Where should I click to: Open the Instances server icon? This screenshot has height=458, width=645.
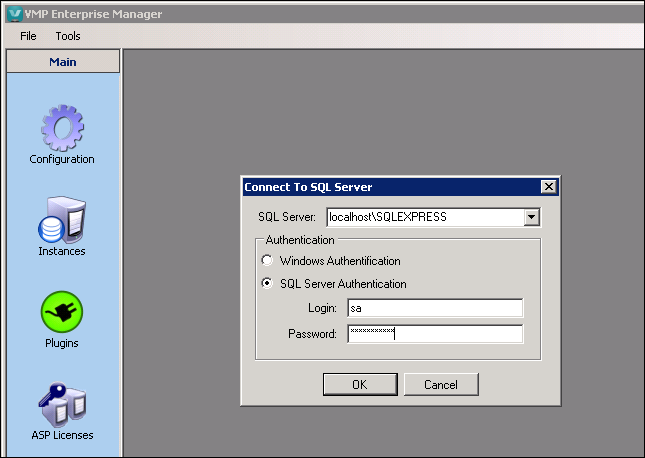click(62, 220)
